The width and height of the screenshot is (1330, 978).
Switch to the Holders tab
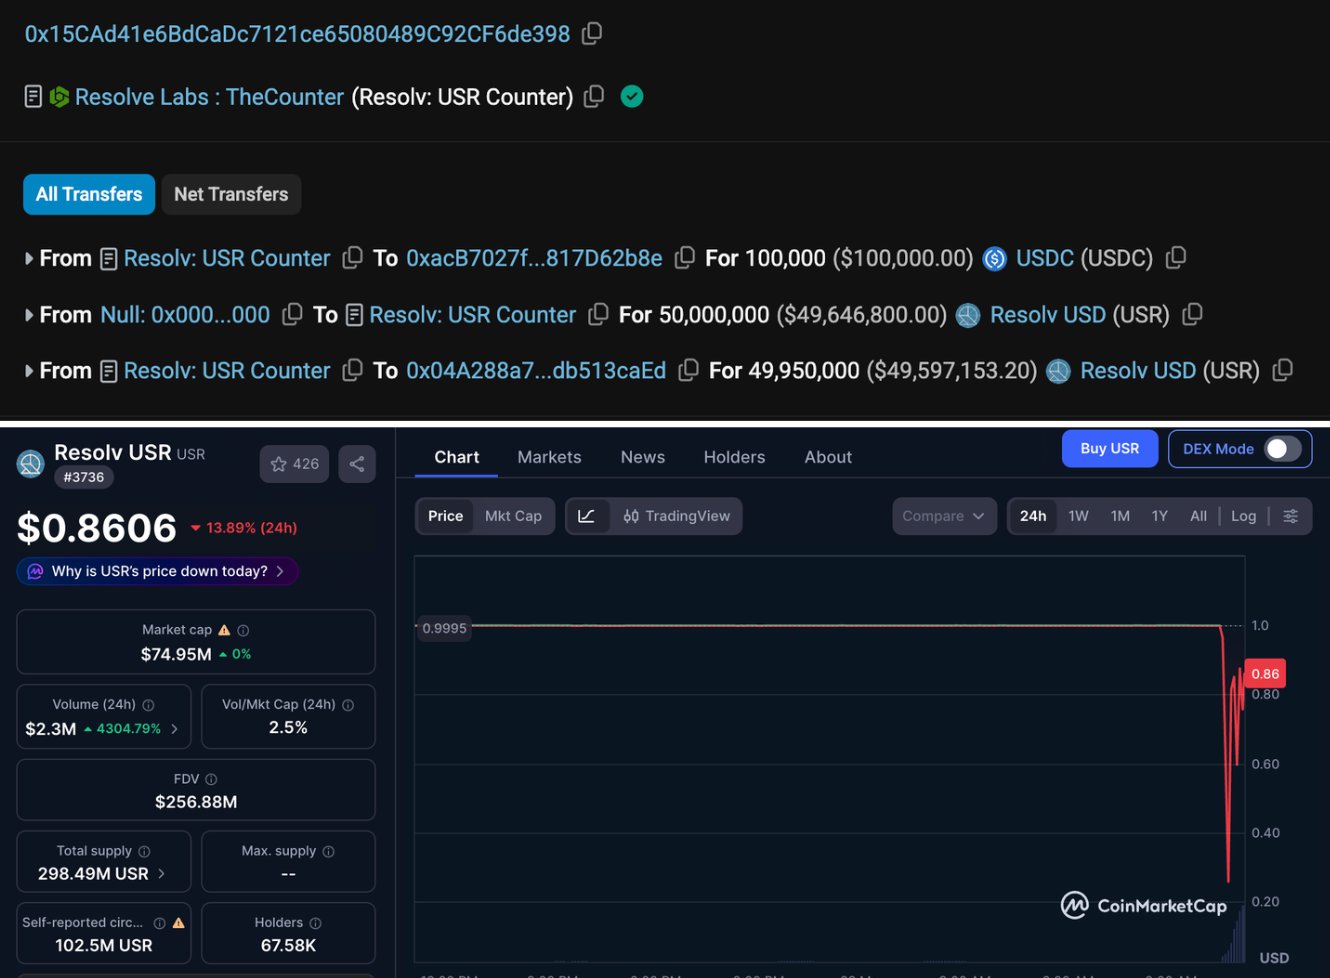click(x=734, y=457)
